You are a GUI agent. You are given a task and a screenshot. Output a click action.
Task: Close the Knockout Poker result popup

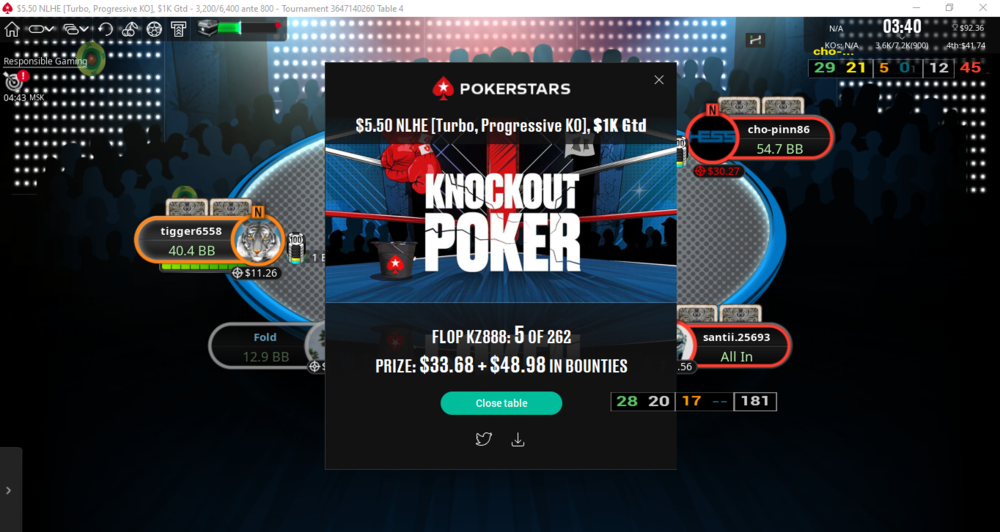[659, 80]
